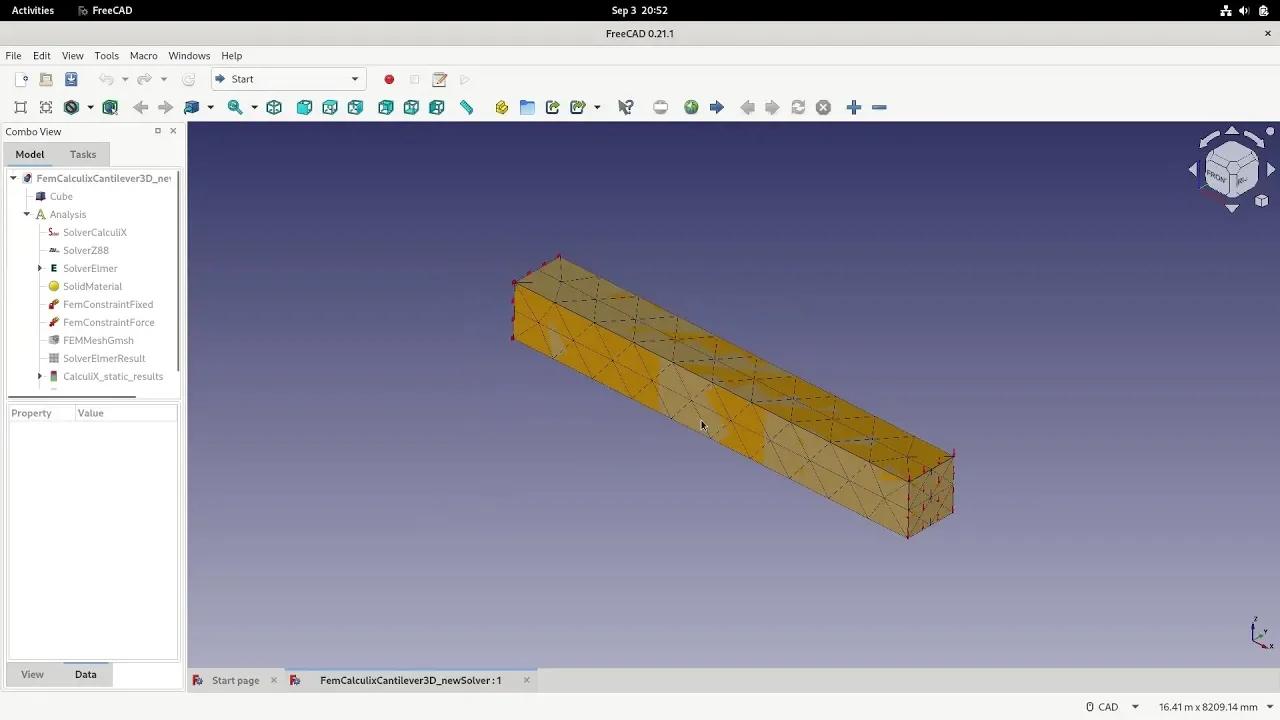Select SolverCalculiX in the tree
This screenshot has height=720, width=1280.
[94, 232]
